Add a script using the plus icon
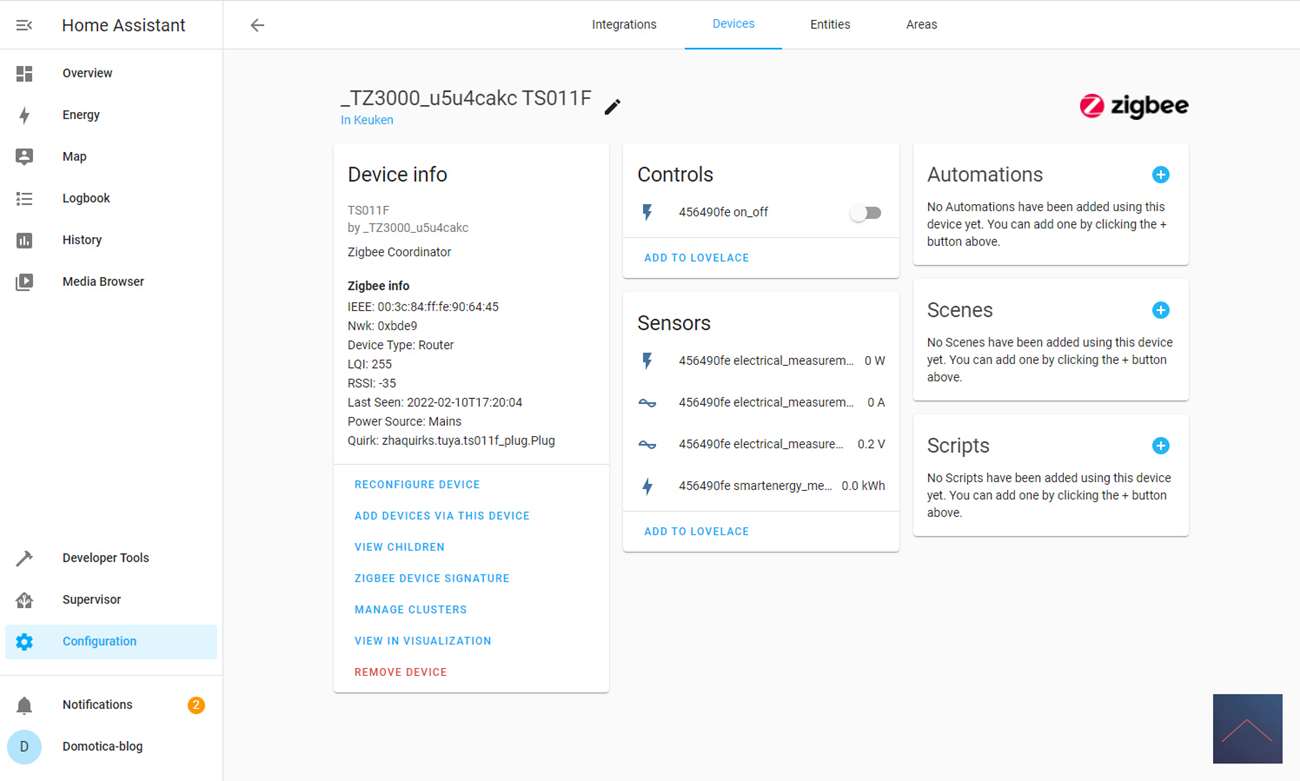 pos(1160,446)
